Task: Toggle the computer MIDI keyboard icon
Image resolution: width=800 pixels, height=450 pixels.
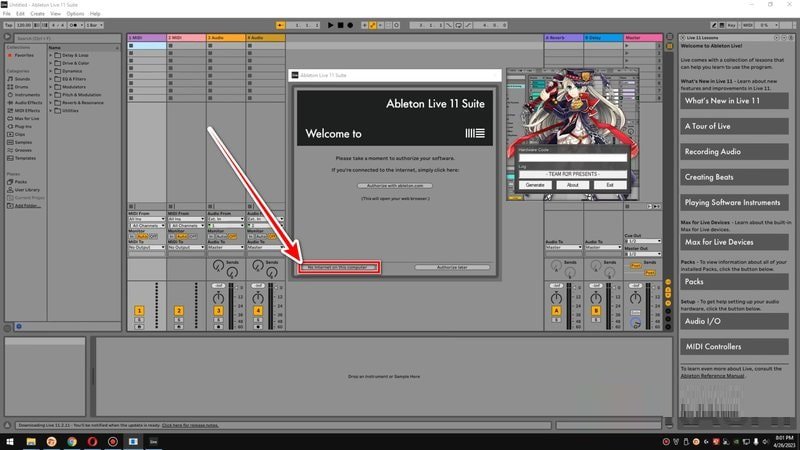Action: coord(721,25)
